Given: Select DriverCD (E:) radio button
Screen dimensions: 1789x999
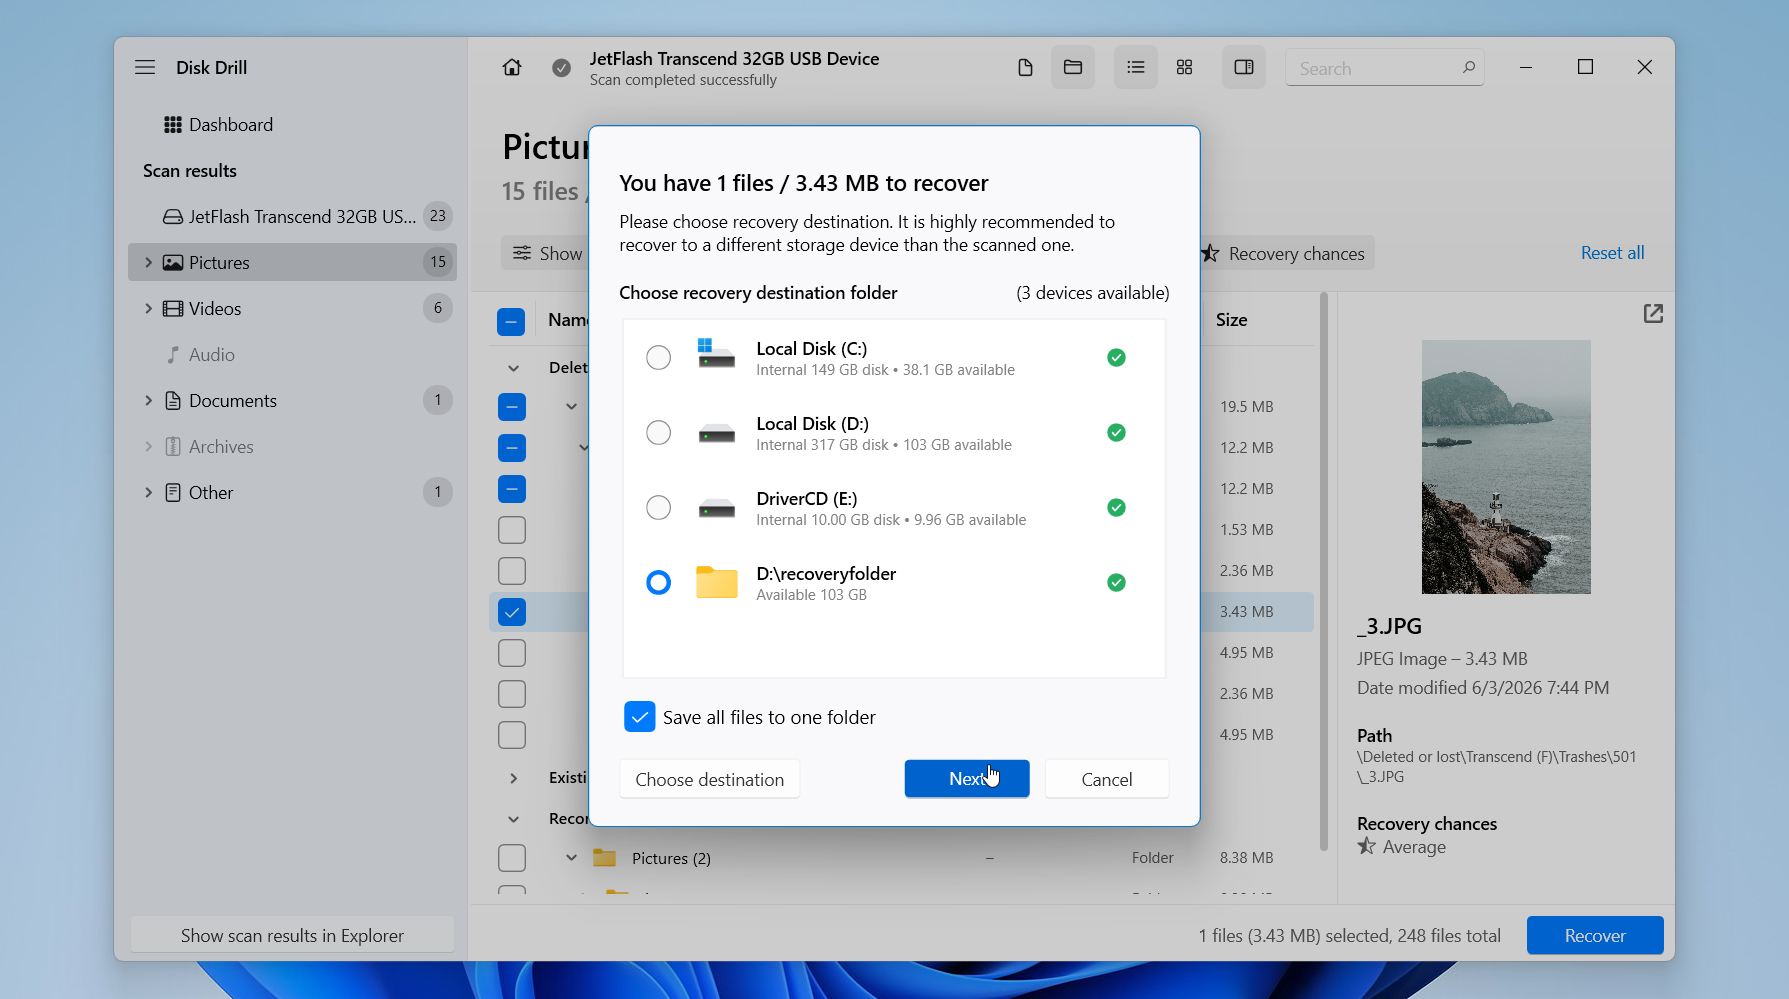Looking at the screenshot, I should pyautogui.click(x=658, y=507).
